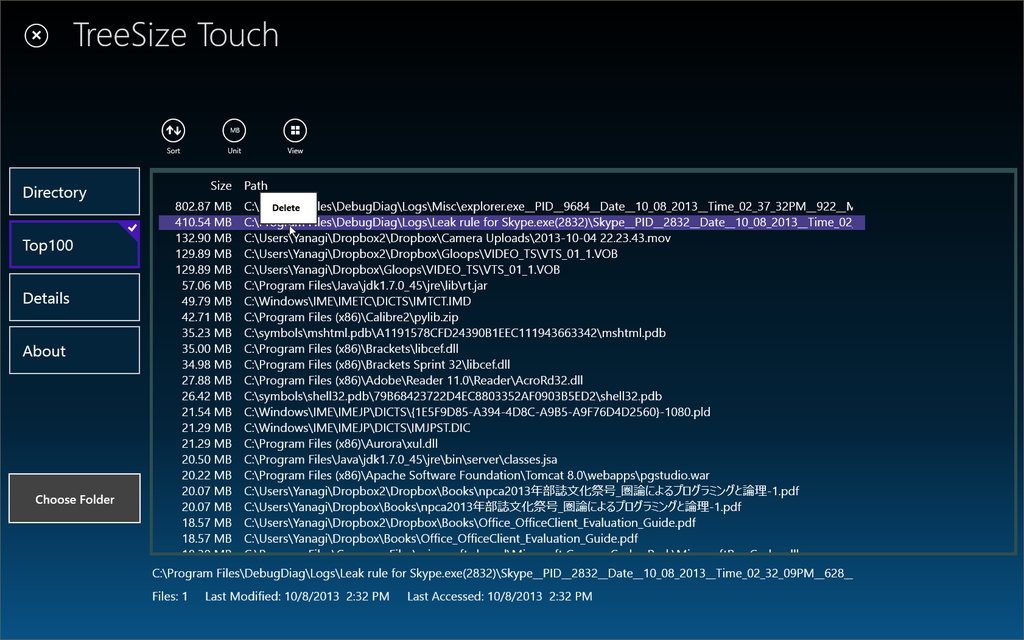This screenshot has height=640, width=1024.
Task: Select the IMJPST.DIC file row
Action: [511, 428]
